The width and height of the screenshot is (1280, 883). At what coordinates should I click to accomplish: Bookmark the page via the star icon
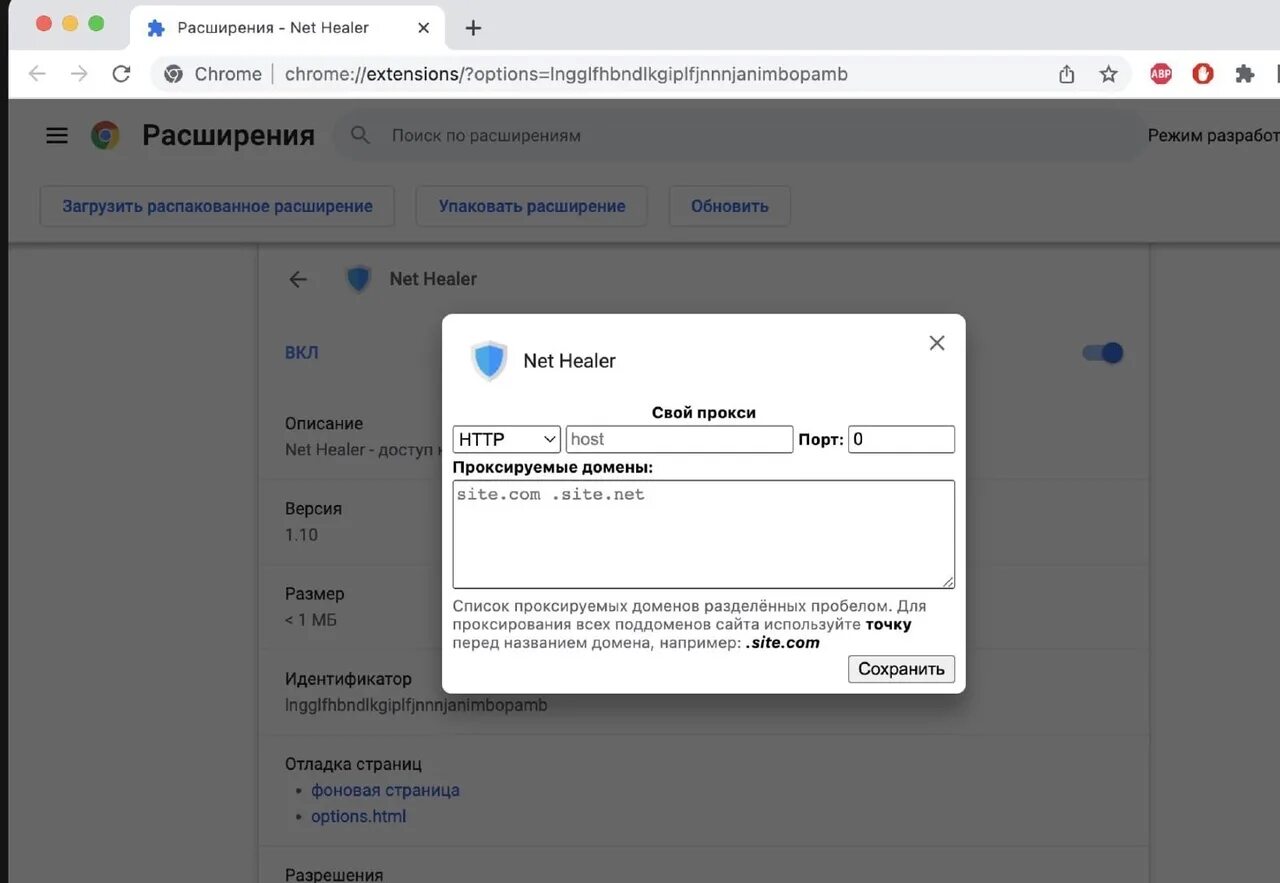pos(1109,73)
